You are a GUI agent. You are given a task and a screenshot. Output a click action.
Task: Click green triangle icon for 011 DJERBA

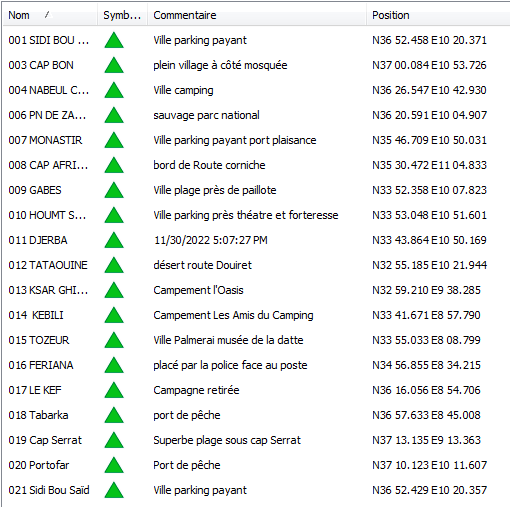(114, 240)
